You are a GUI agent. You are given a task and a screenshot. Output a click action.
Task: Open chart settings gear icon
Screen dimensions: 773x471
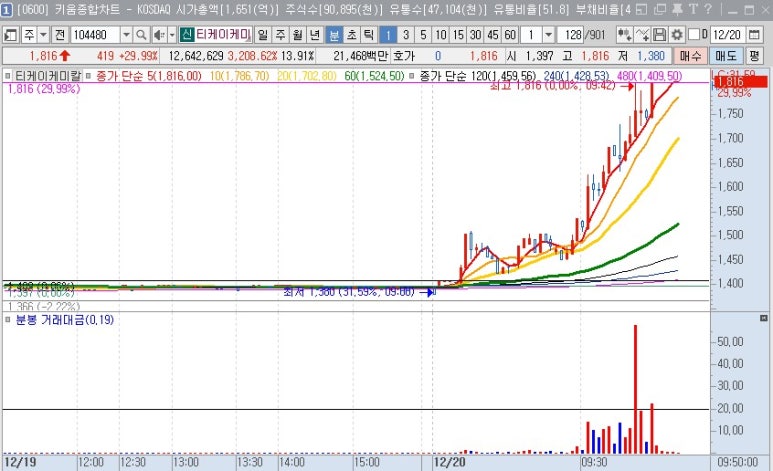pos(677,35)
